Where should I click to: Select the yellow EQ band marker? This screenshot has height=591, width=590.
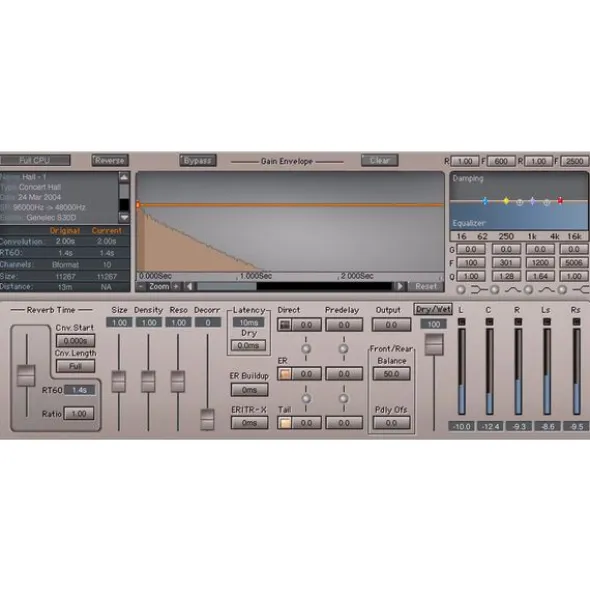coord(506,201)
